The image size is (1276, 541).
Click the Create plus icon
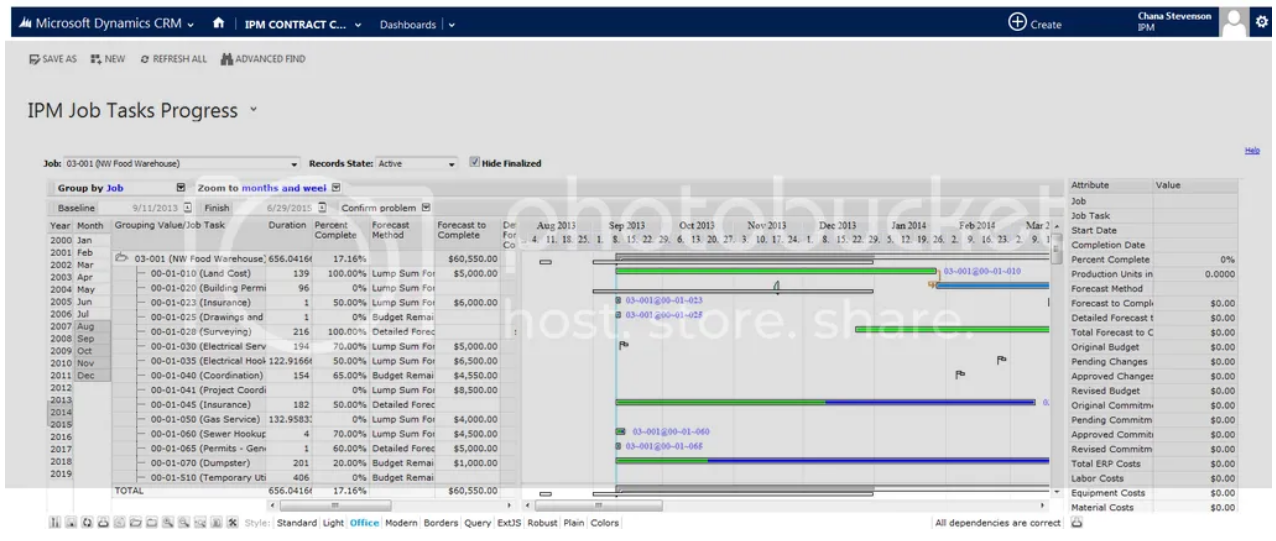click(x=1017, y=23)
